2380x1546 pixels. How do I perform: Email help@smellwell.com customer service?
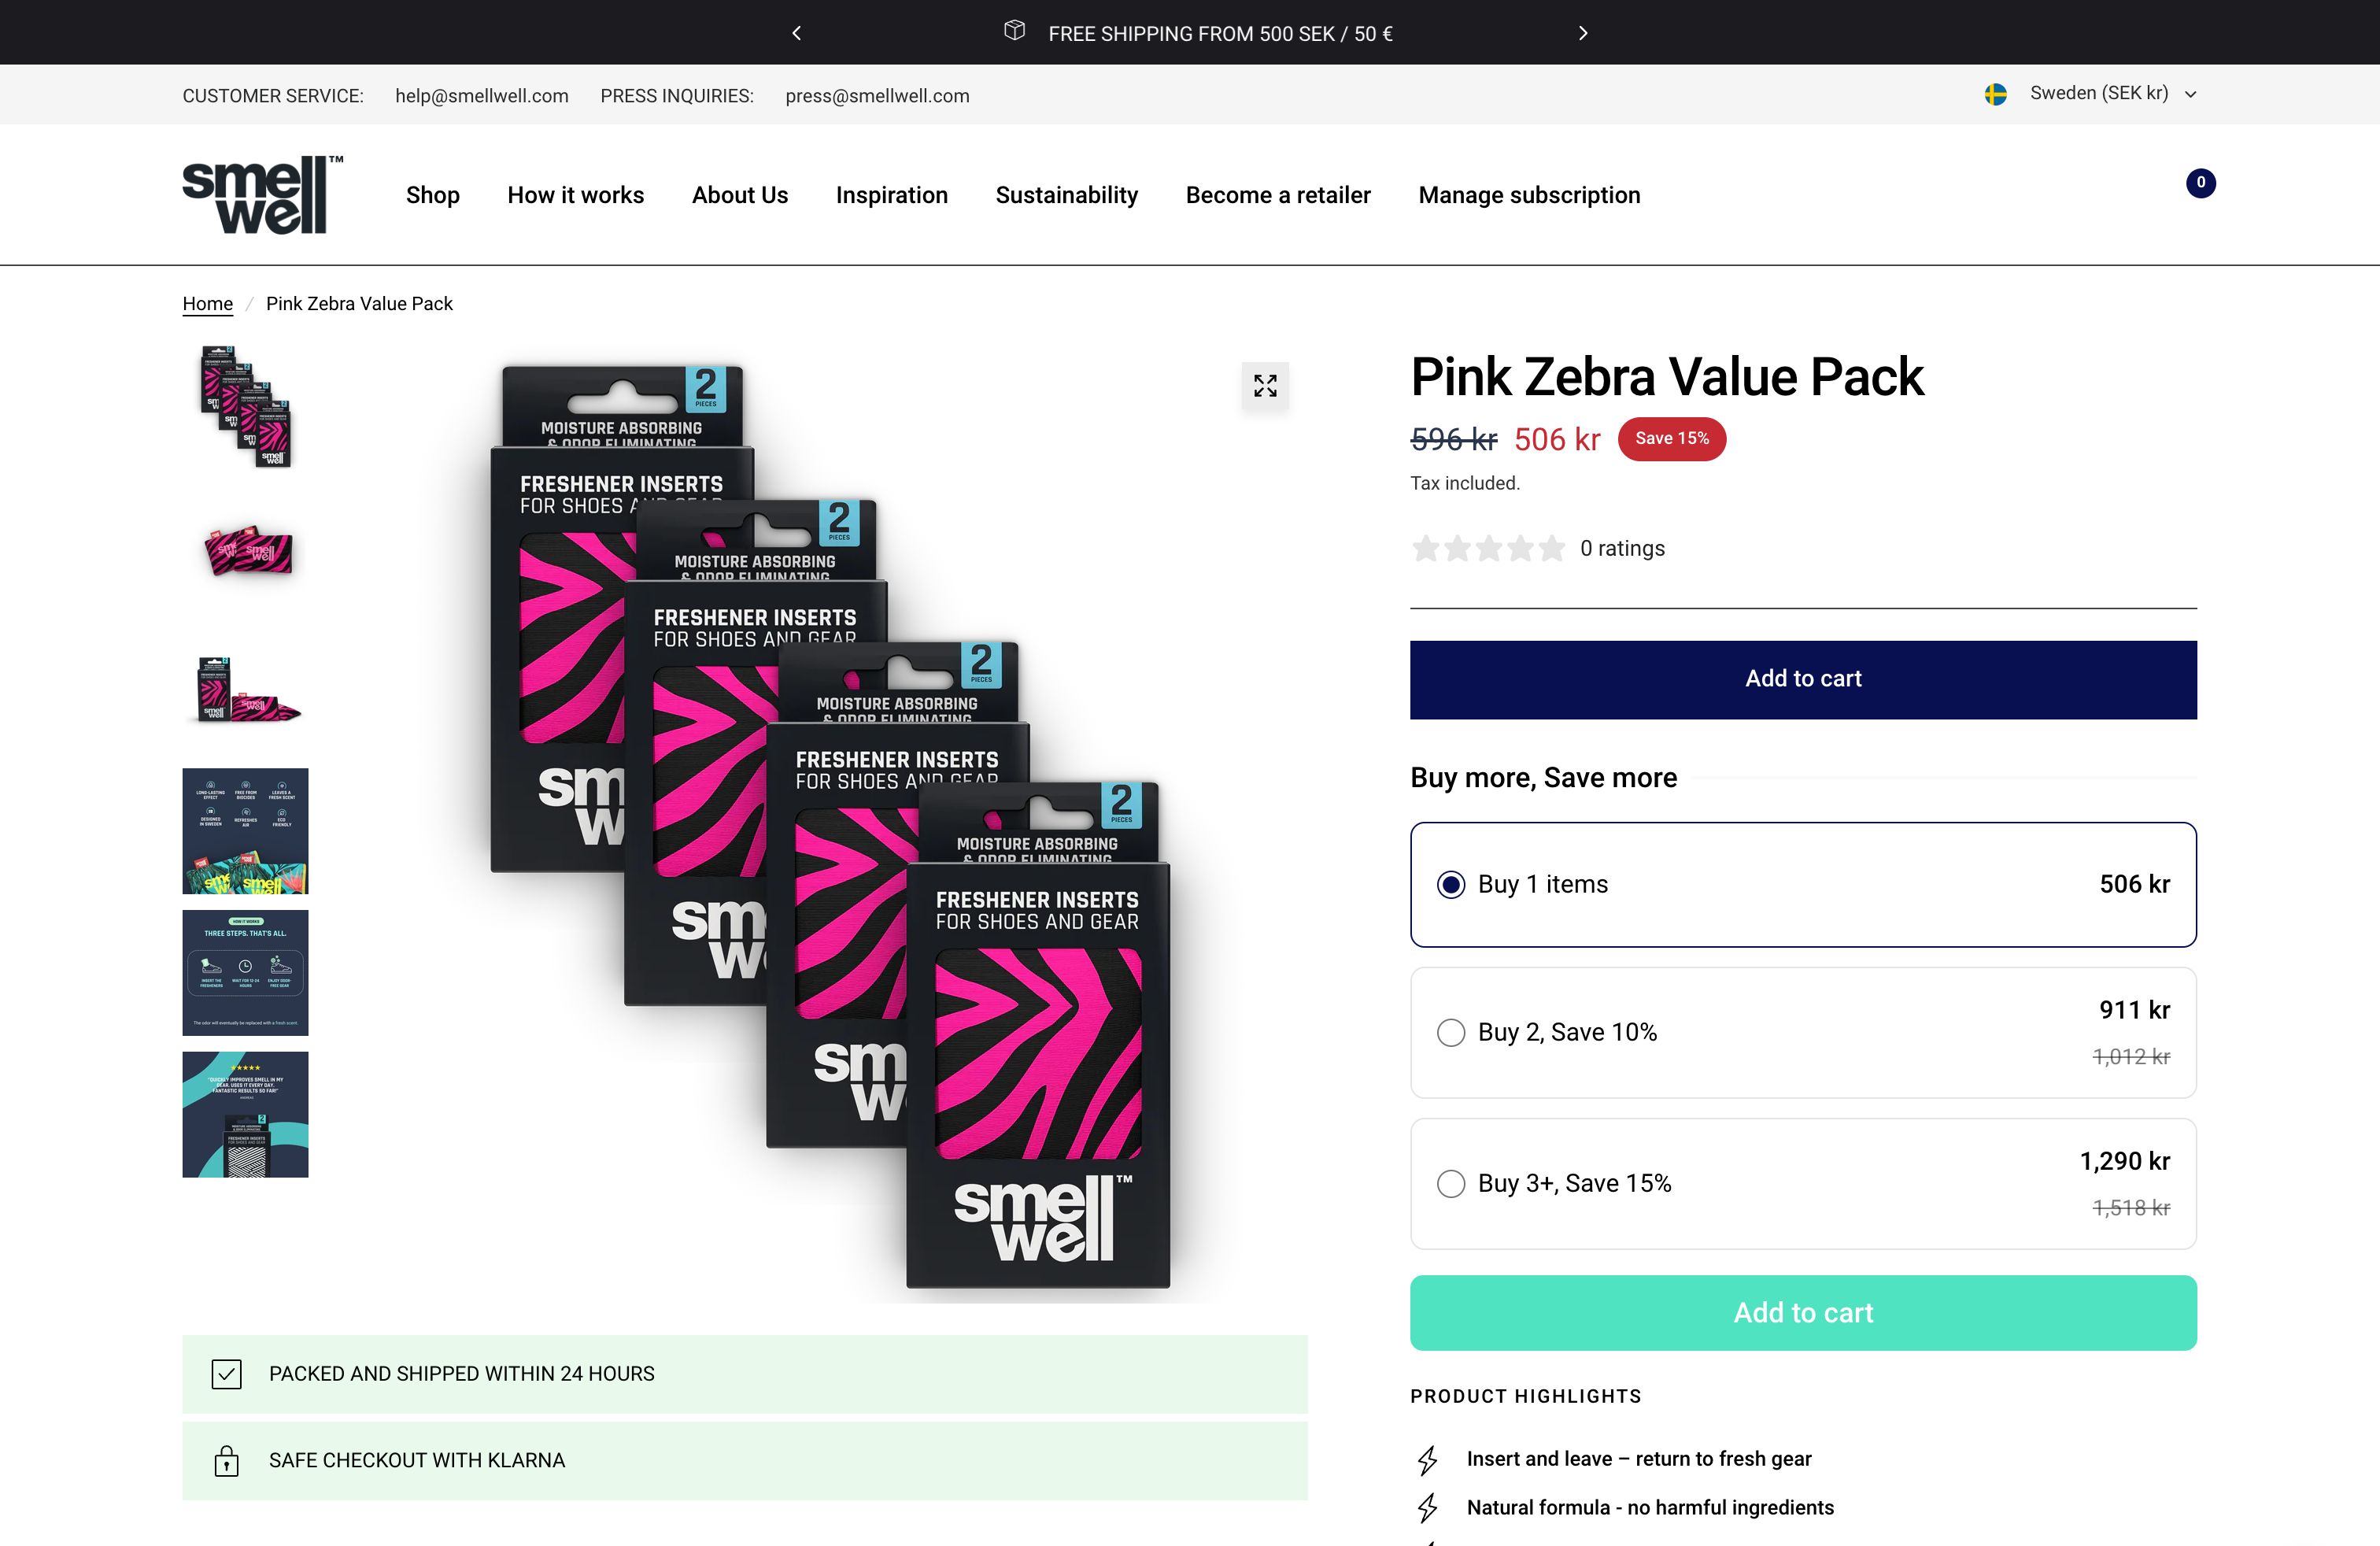point(481,96)
